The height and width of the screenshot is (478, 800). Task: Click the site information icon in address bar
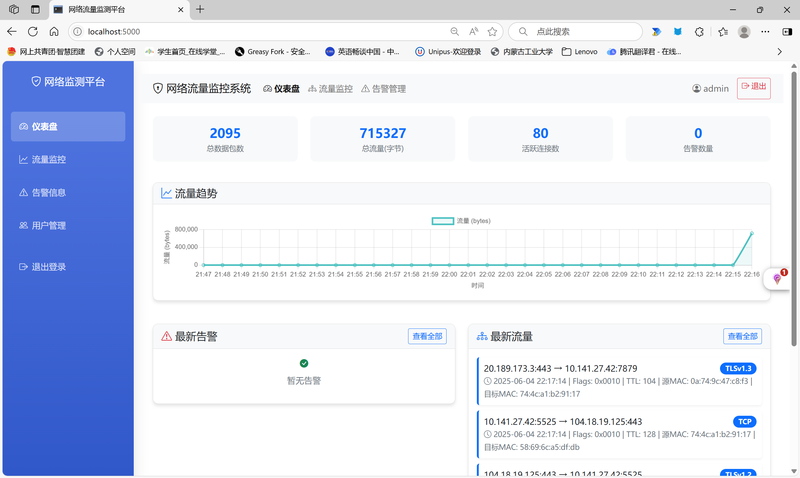click(x=78, y=32)
